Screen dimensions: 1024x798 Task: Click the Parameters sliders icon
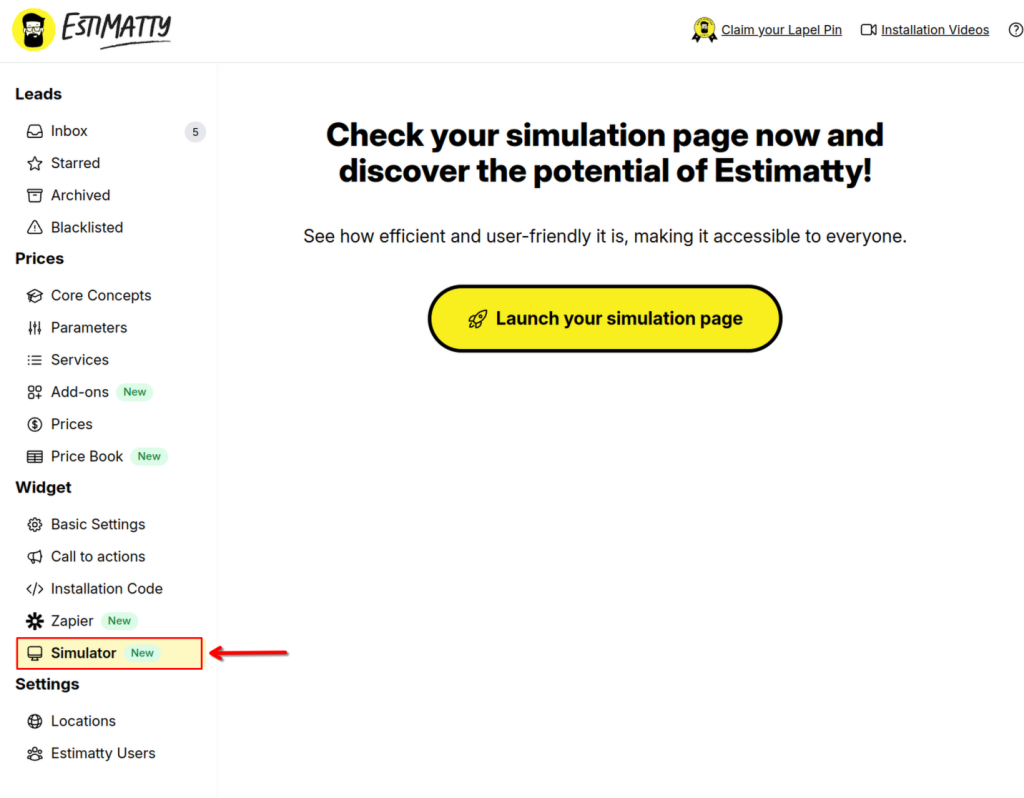coord(35,328)
